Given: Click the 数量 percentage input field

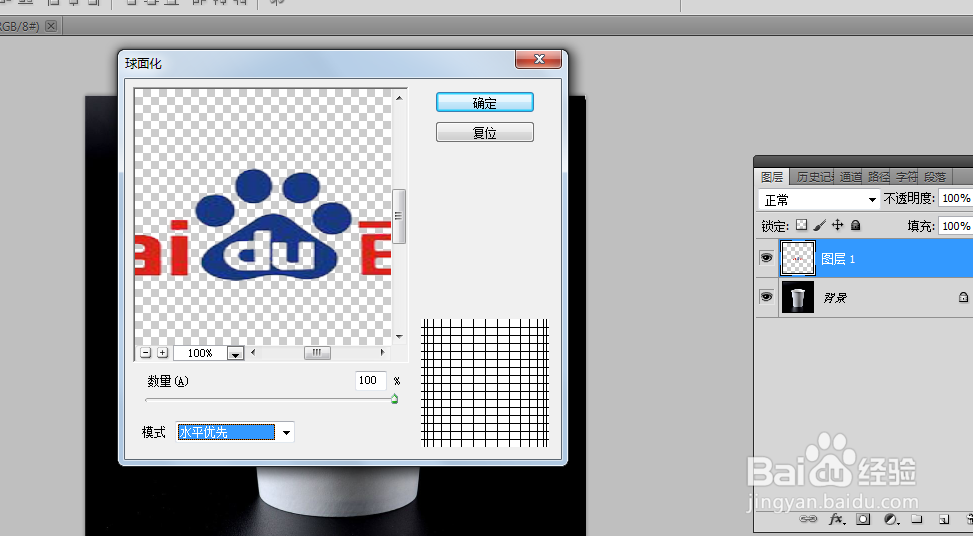Looking at the screenshot, I should (x=370, y=380).
